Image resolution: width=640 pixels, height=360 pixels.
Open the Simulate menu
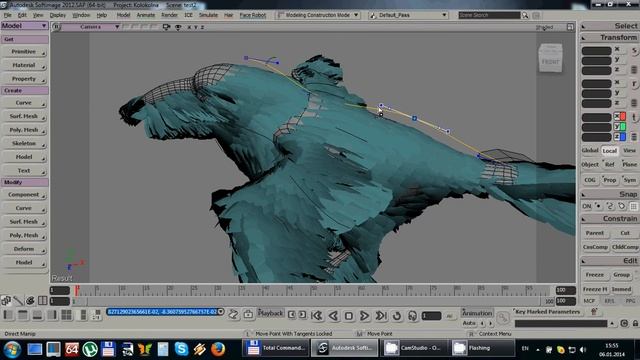(x=208, y=15)
